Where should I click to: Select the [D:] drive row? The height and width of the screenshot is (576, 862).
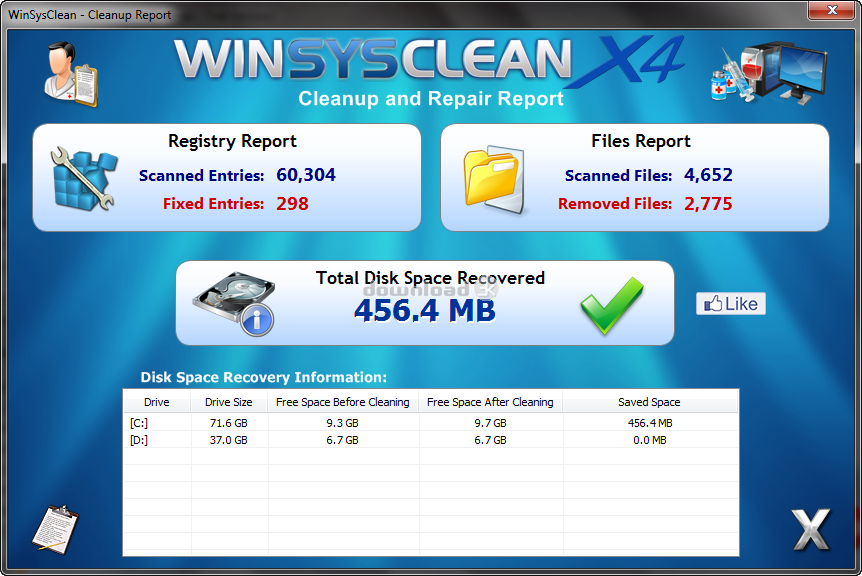[x=430, y=440]
